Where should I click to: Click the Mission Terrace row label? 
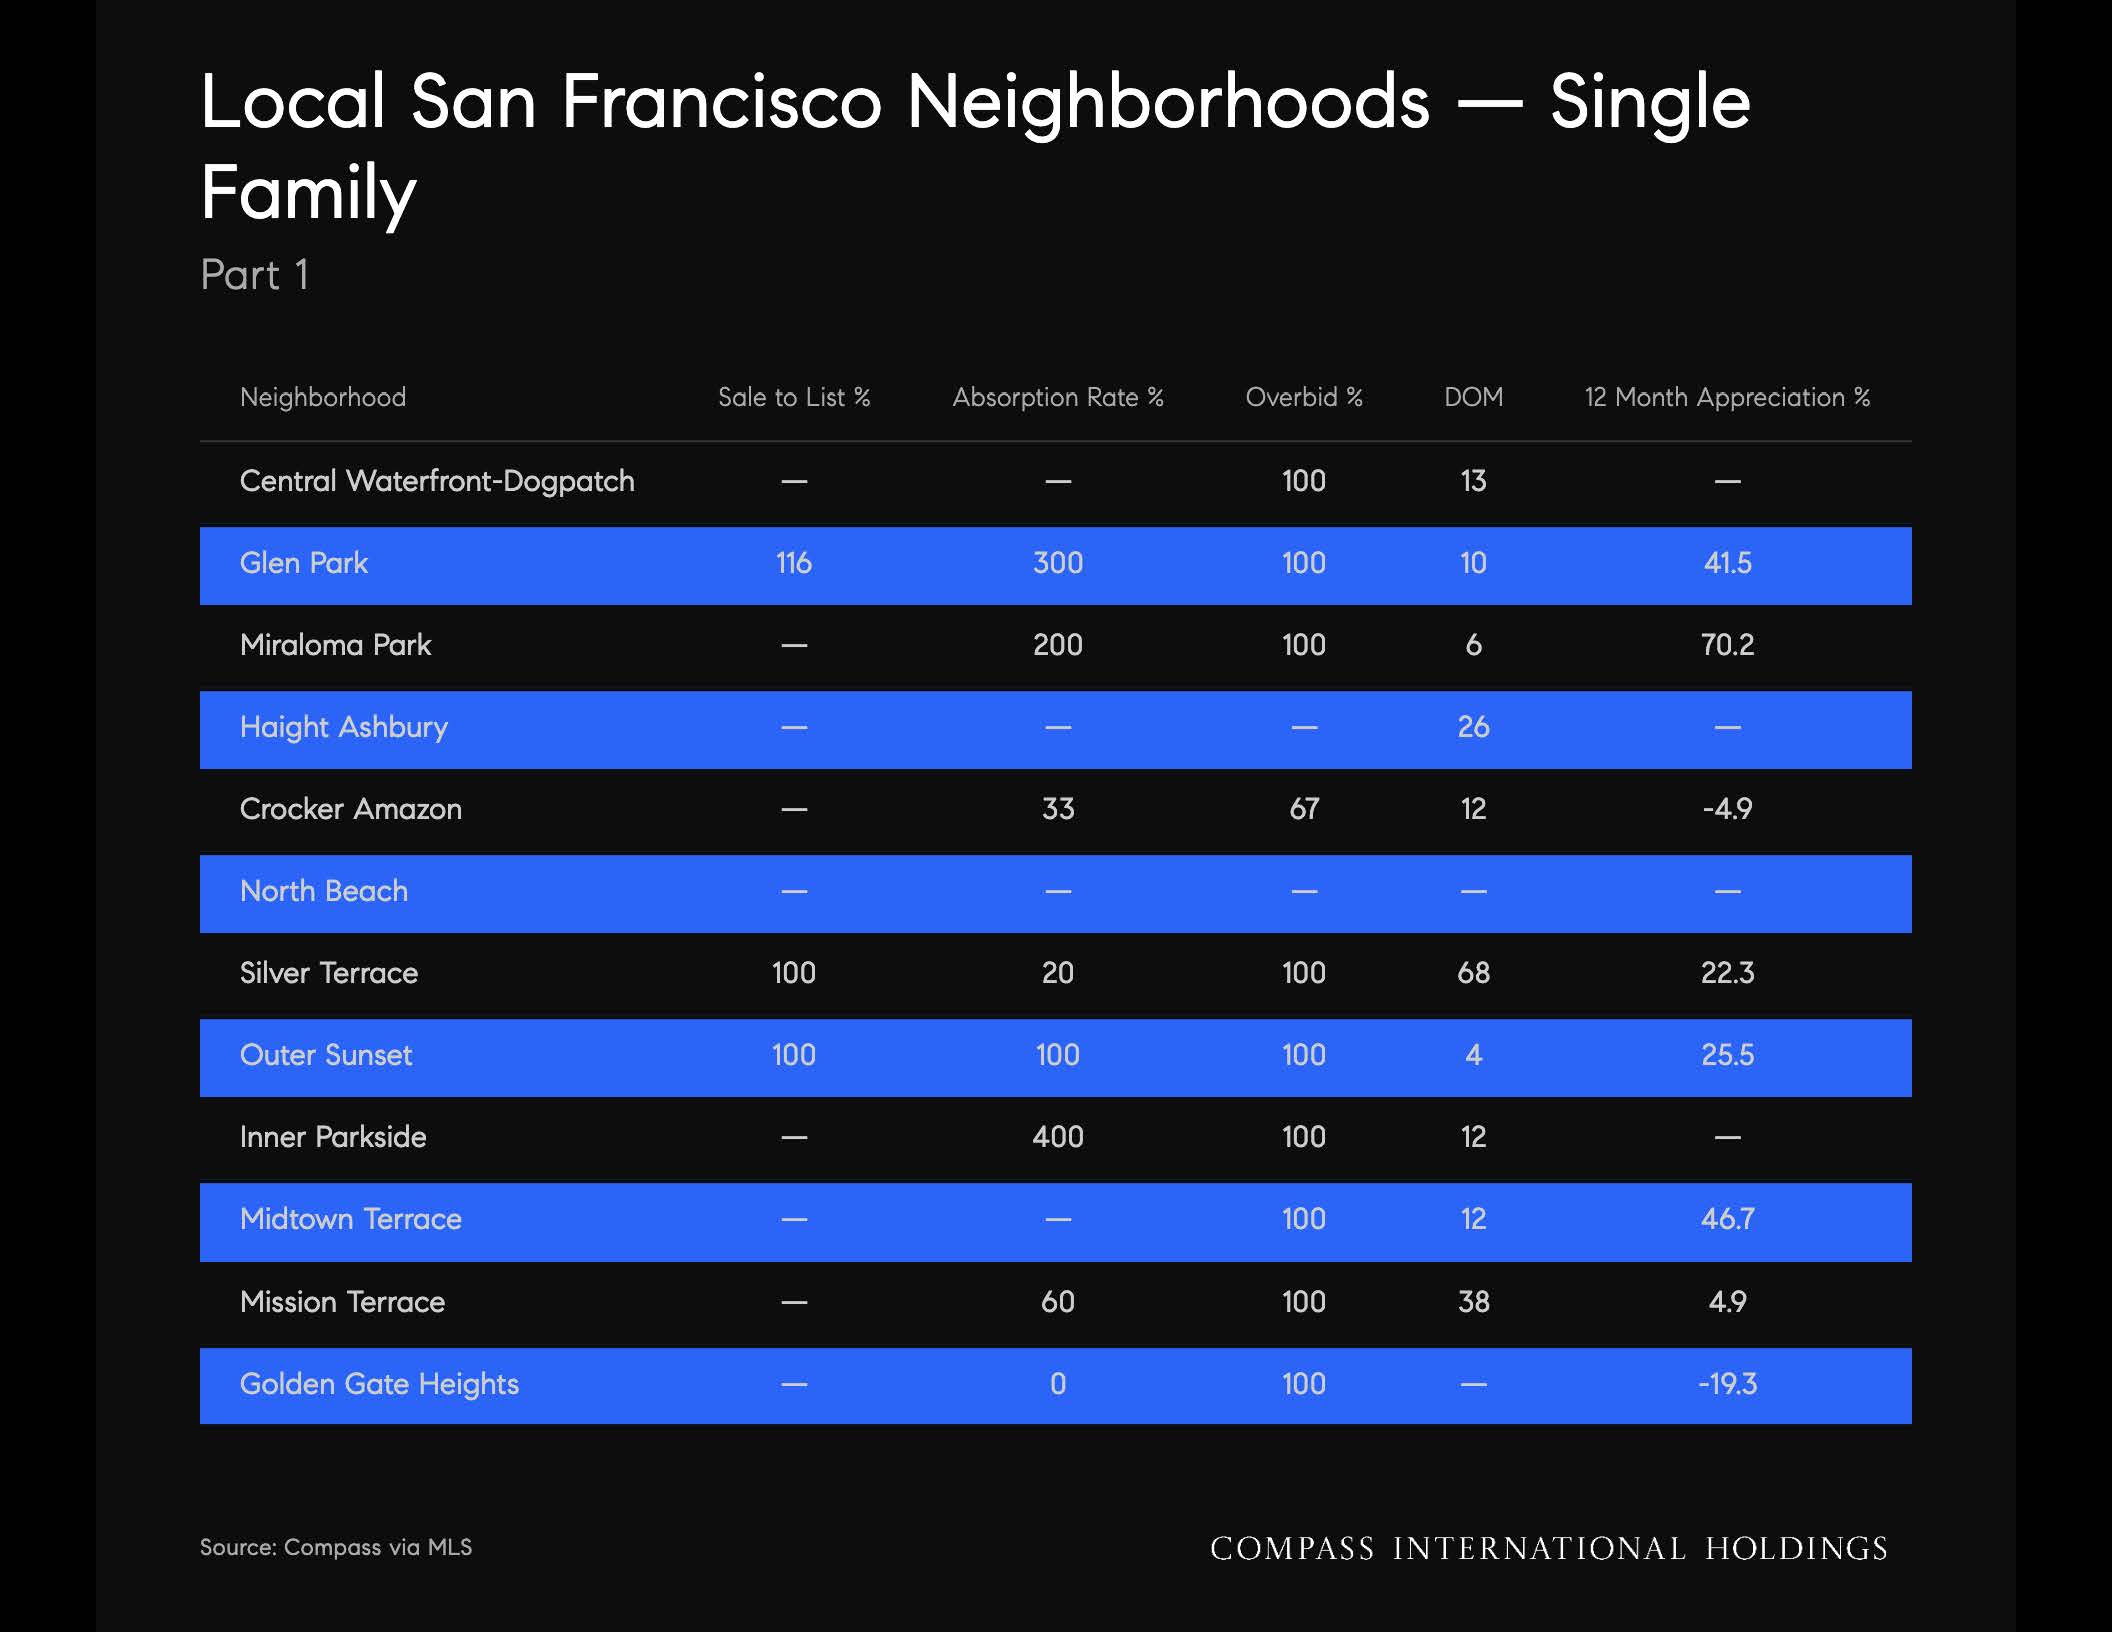pos(342,1302)
